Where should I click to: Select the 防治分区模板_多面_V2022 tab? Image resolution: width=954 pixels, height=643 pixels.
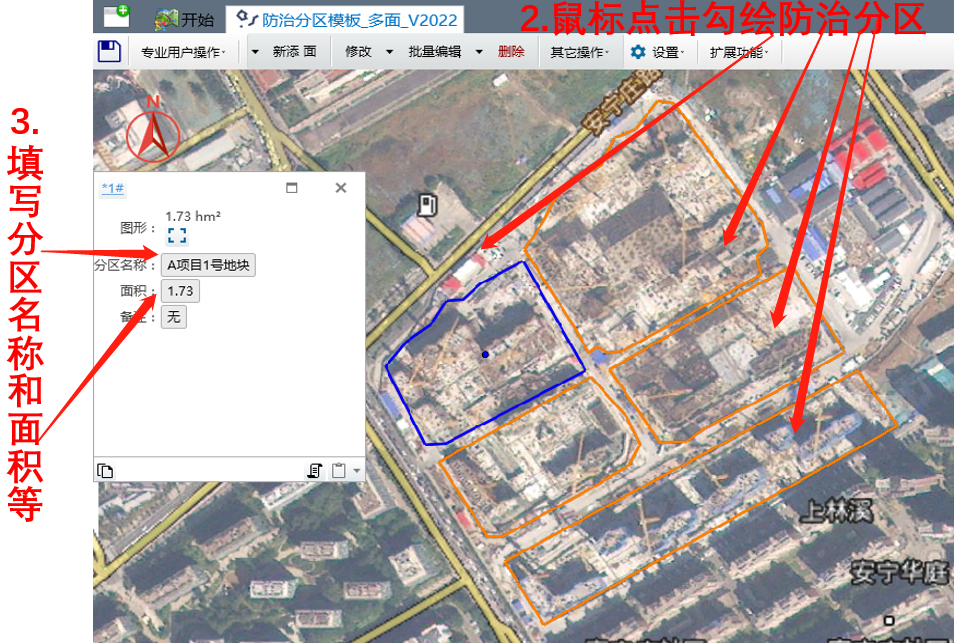(x=346, y=20)
